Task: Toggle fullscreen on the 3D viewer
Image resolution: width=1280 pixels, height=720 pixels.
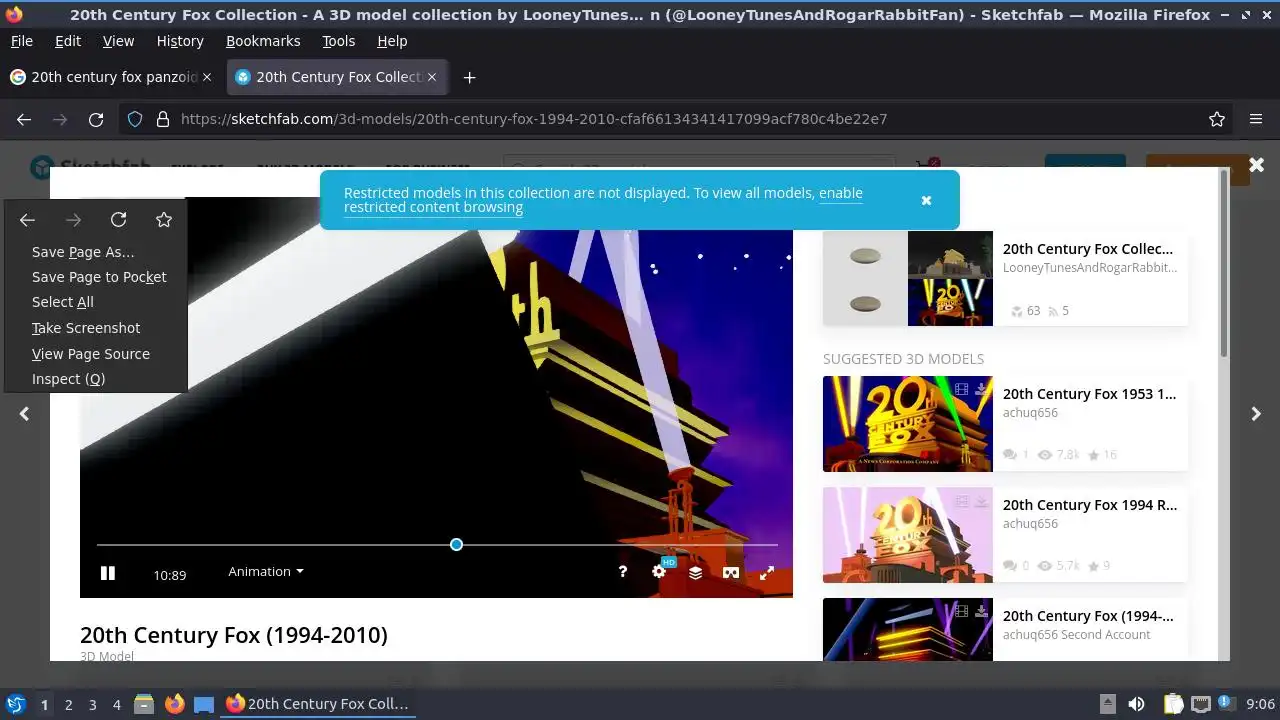Action: (767, 572)
